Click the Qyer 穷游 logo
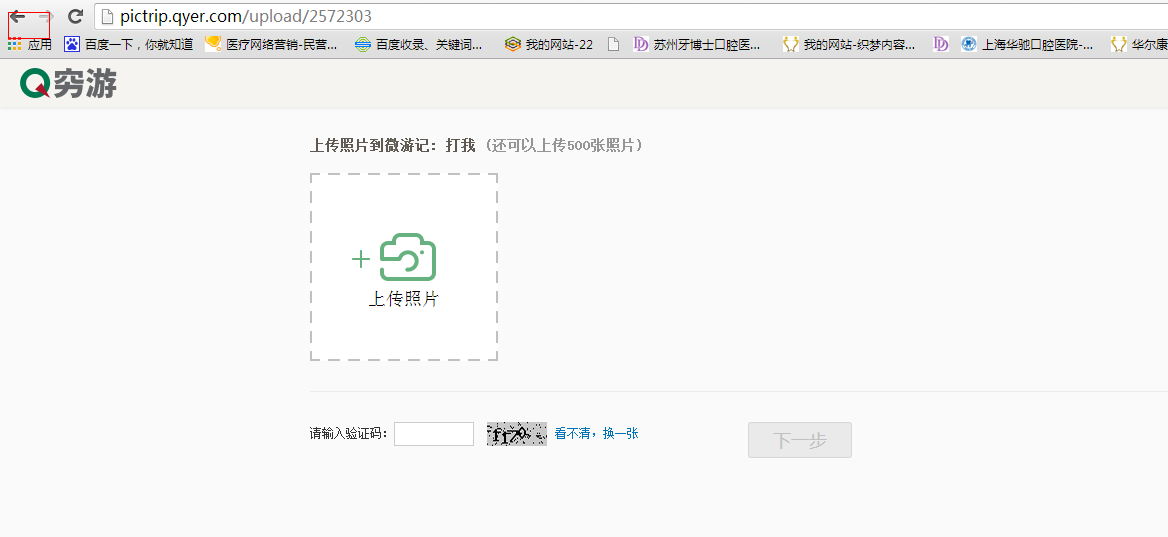1168x537 pixels. tap(68, 84)
